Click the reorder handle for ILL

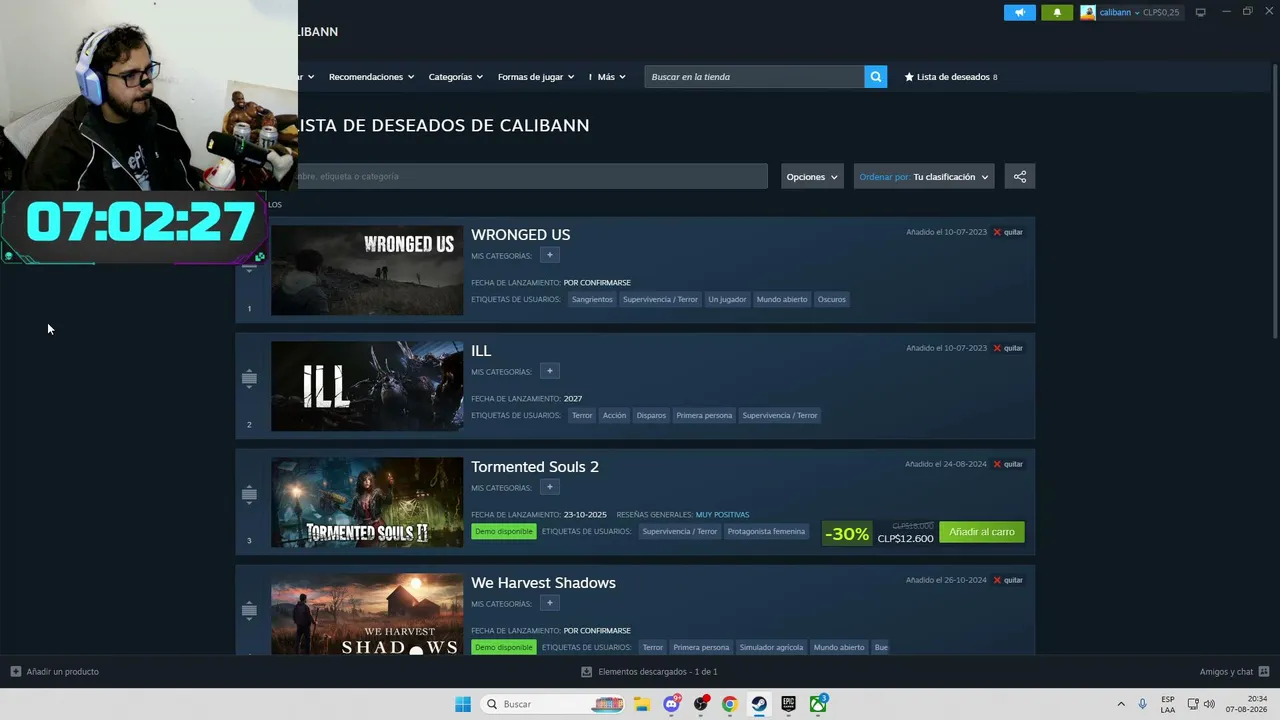249,378
